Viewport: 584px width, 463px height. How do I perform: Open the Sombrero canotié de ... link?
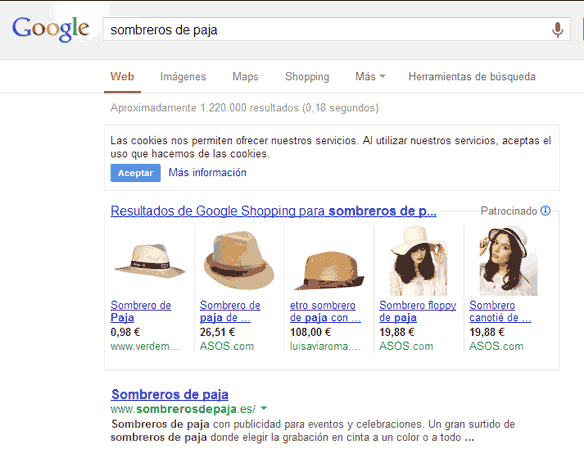click(x=500, y=311)
